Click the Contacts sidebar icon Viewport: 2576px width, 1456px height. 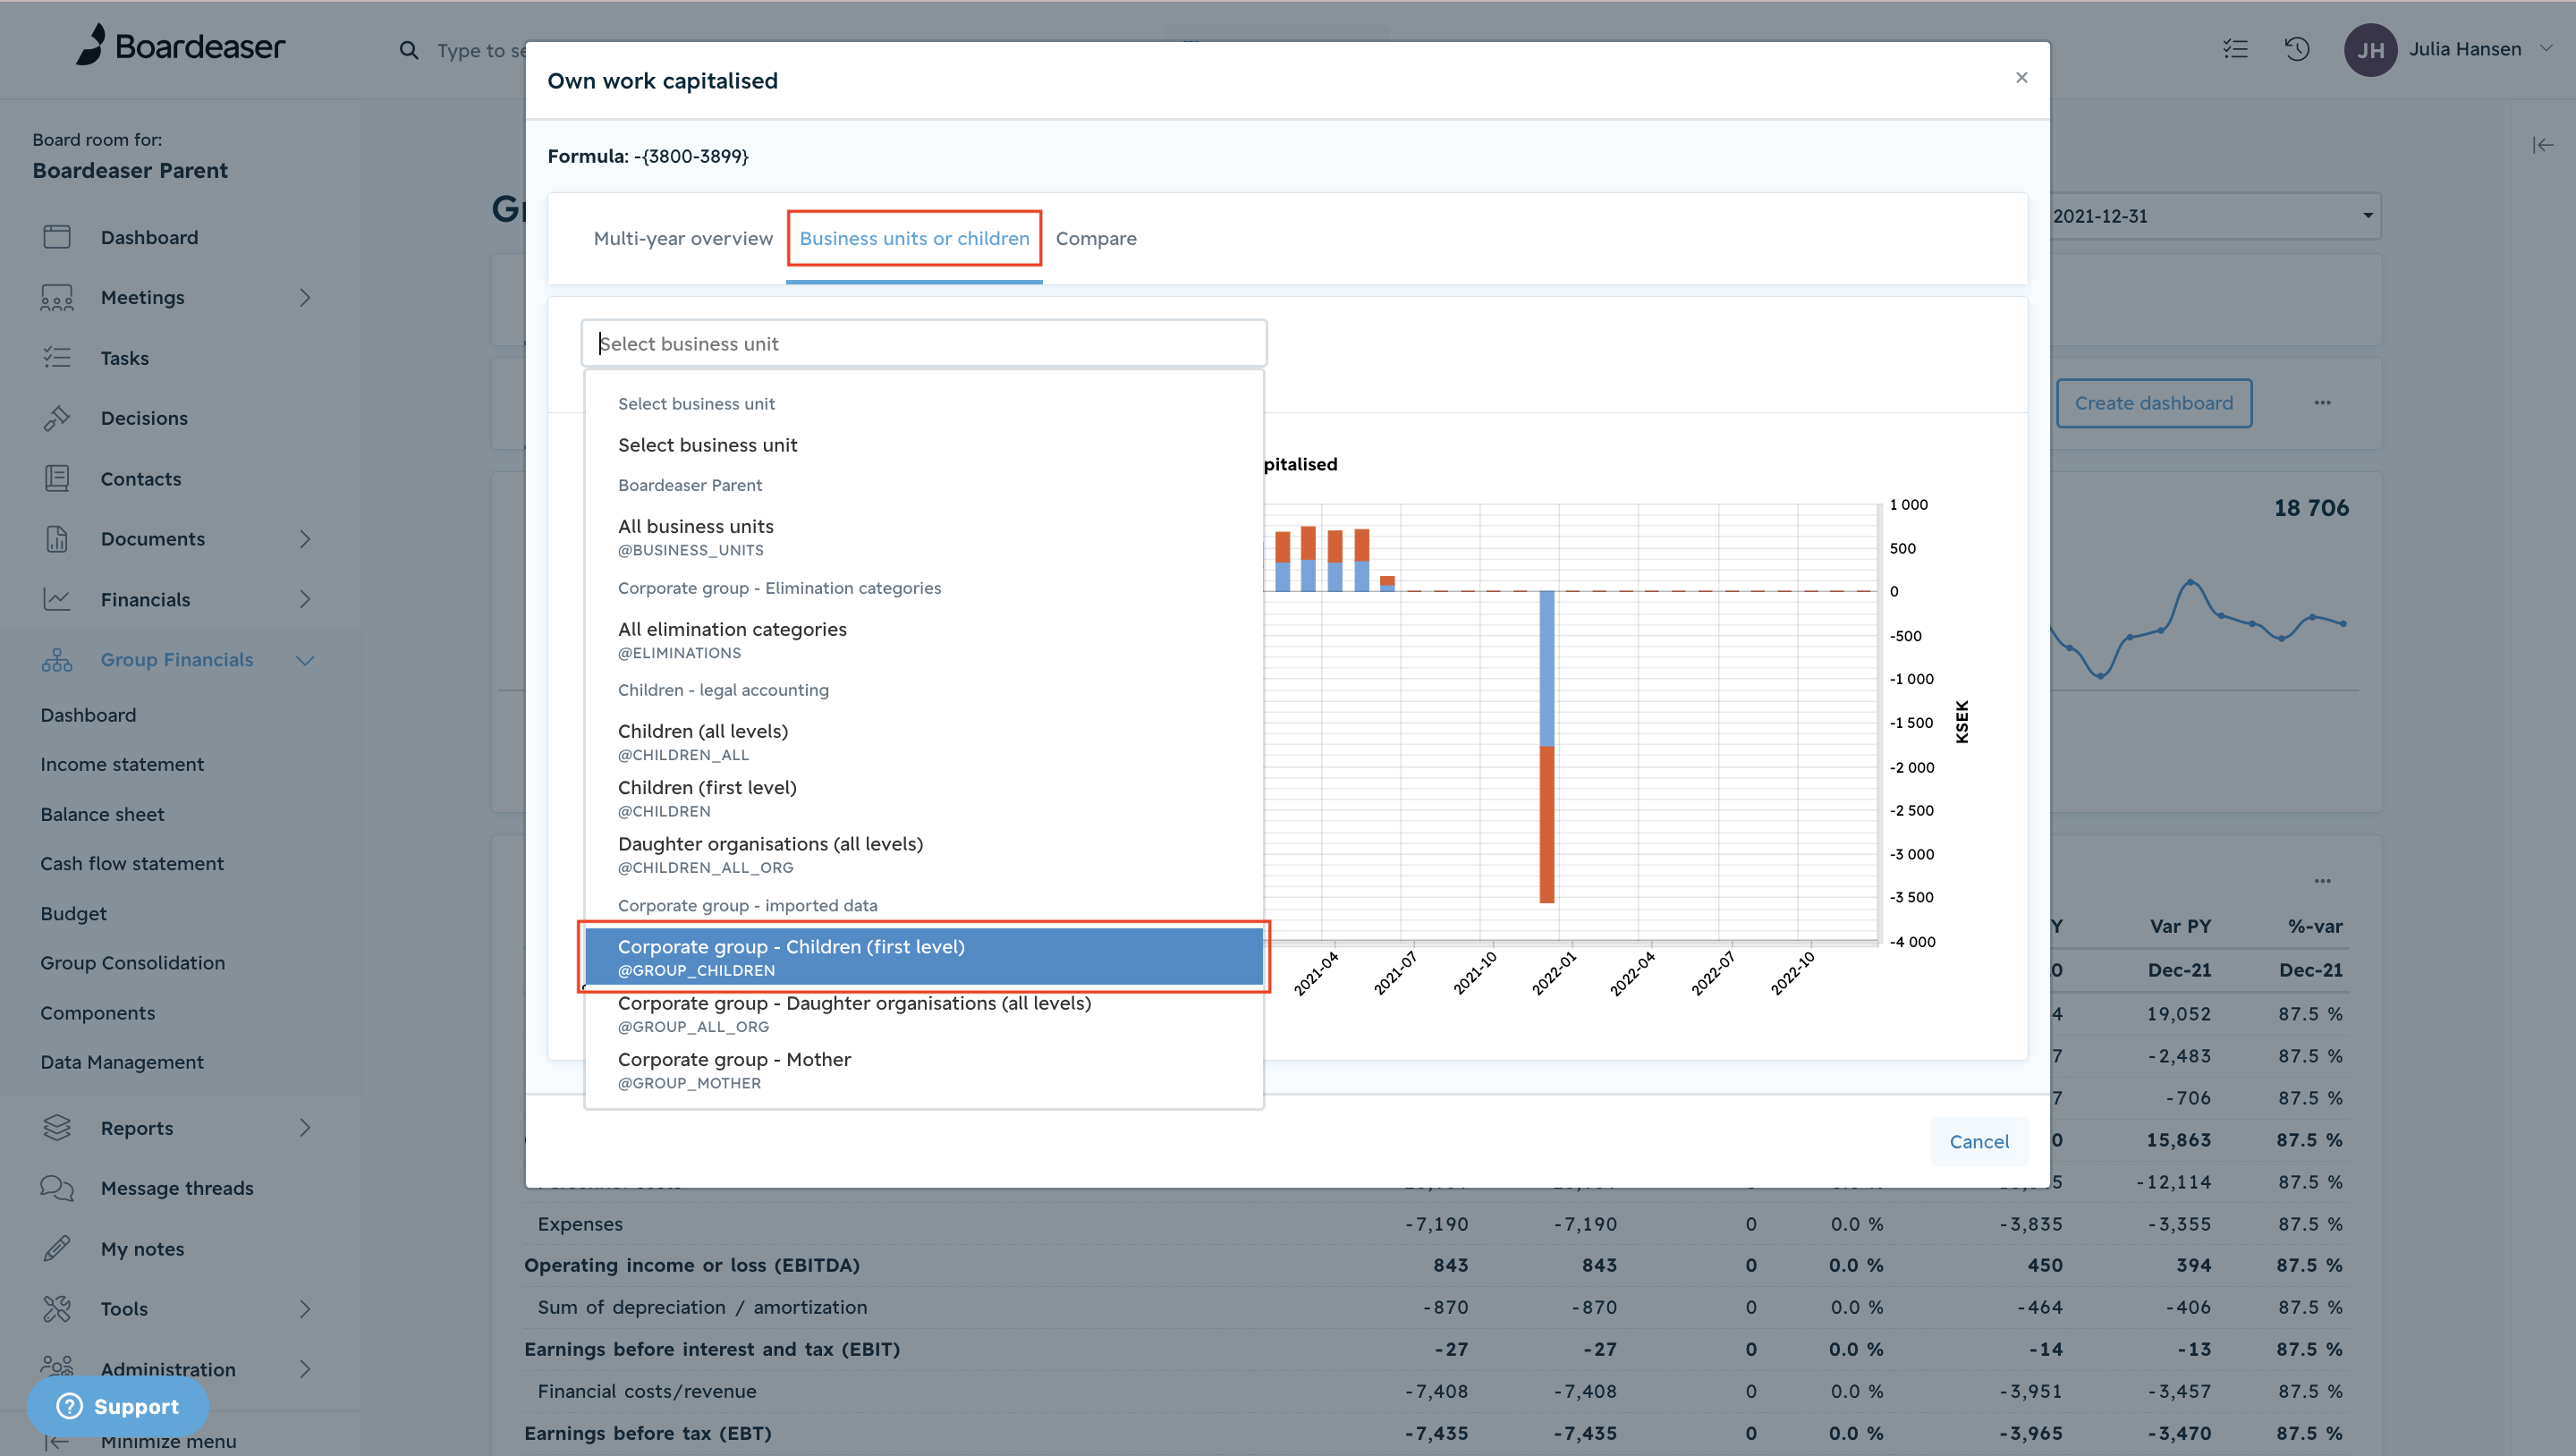tap(57, 478)
